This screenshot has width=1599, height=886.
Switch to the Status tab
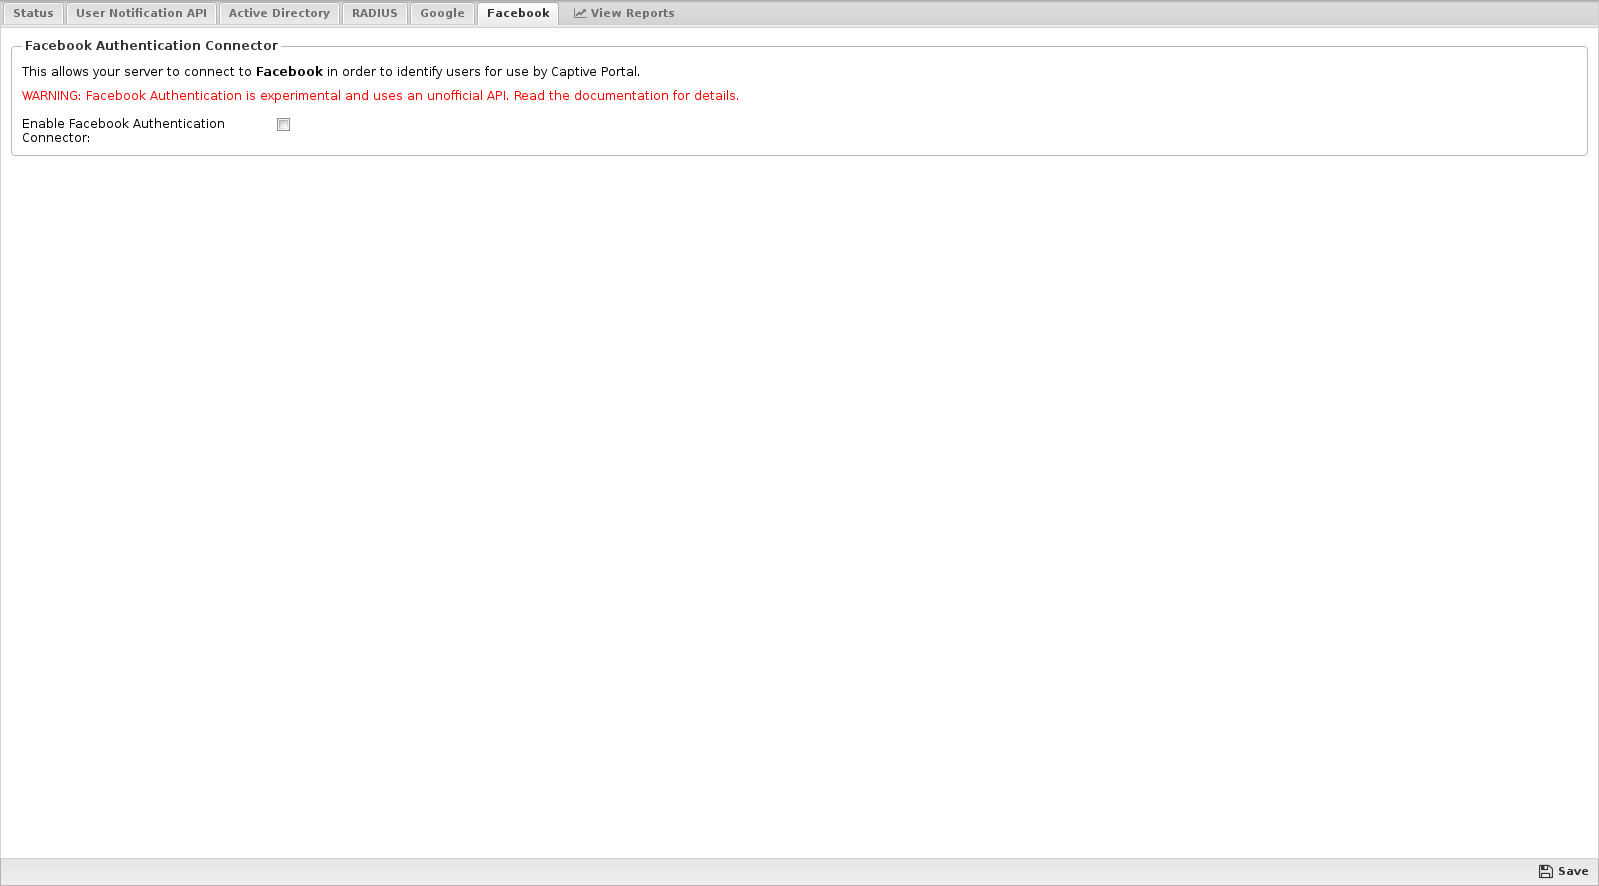pyautogui.click(x=33, y=13)
